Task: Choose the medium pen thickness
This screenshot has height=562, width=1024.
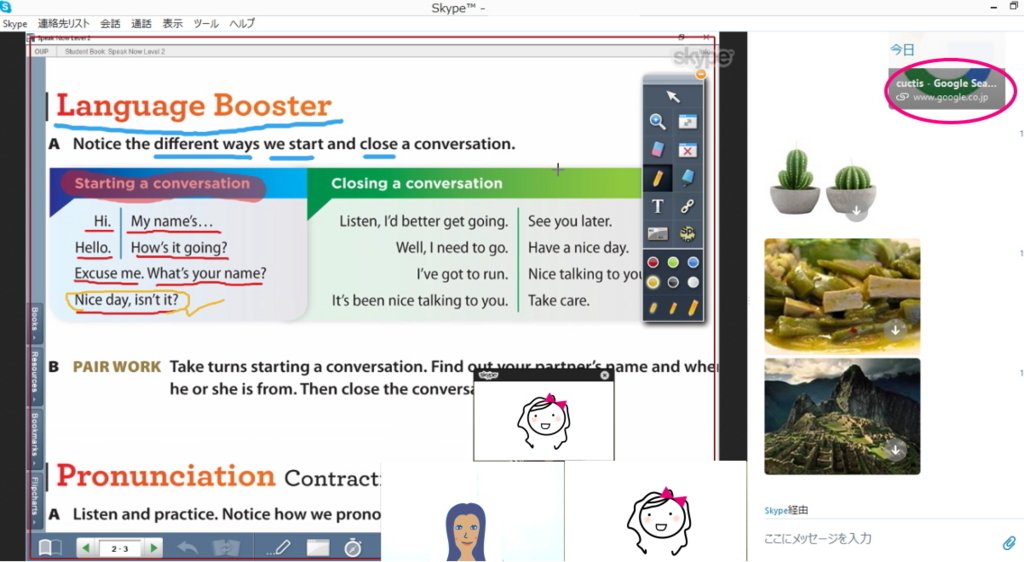Action: point(673,307)
